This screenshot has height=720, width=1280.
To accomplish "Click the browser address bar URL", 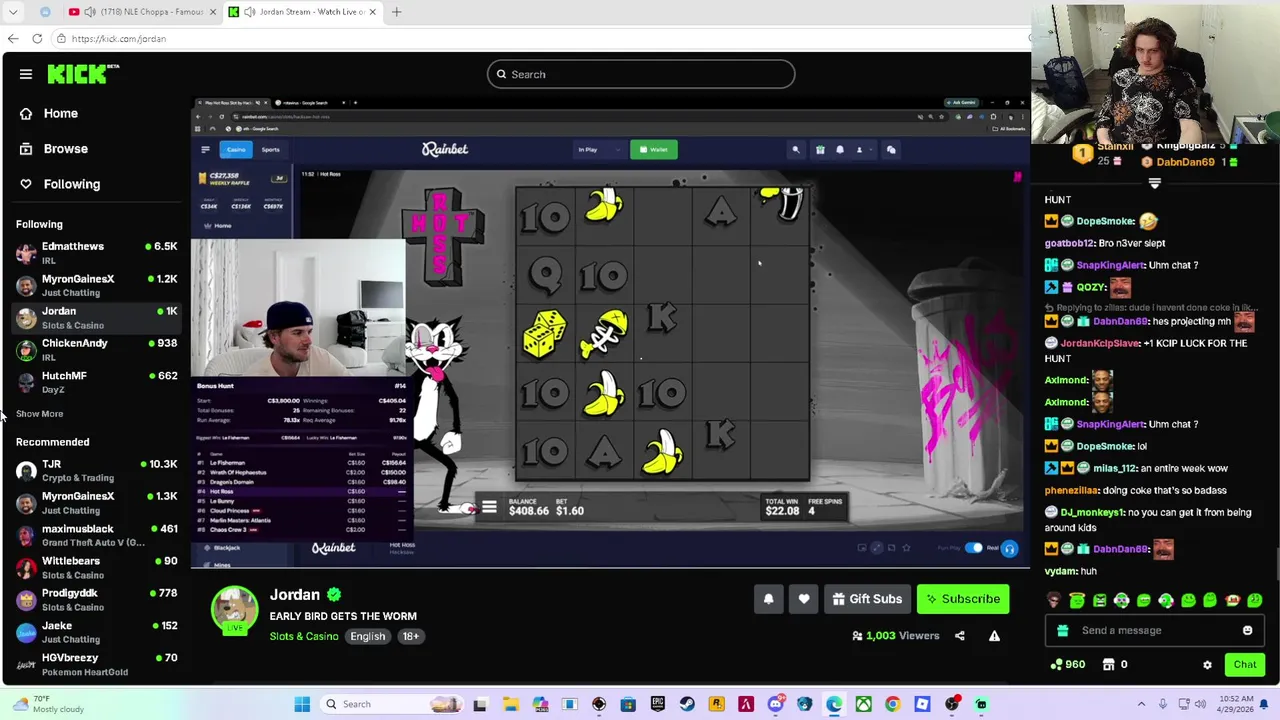I will coord(118,39).
